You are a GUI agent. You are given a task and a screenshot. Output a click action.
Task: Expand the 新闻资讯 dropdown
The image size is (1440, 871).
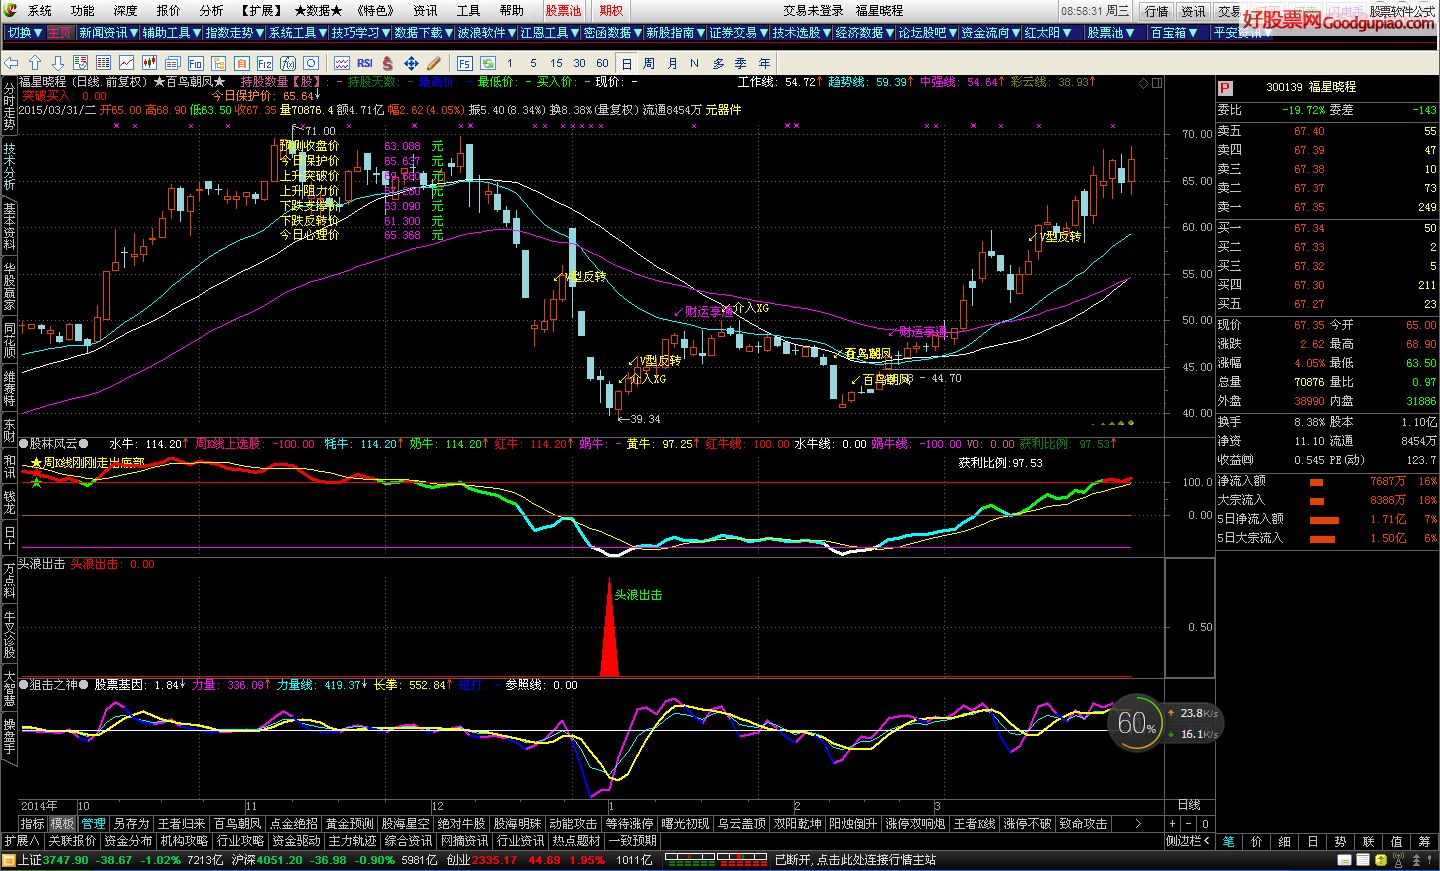[107, 33]
